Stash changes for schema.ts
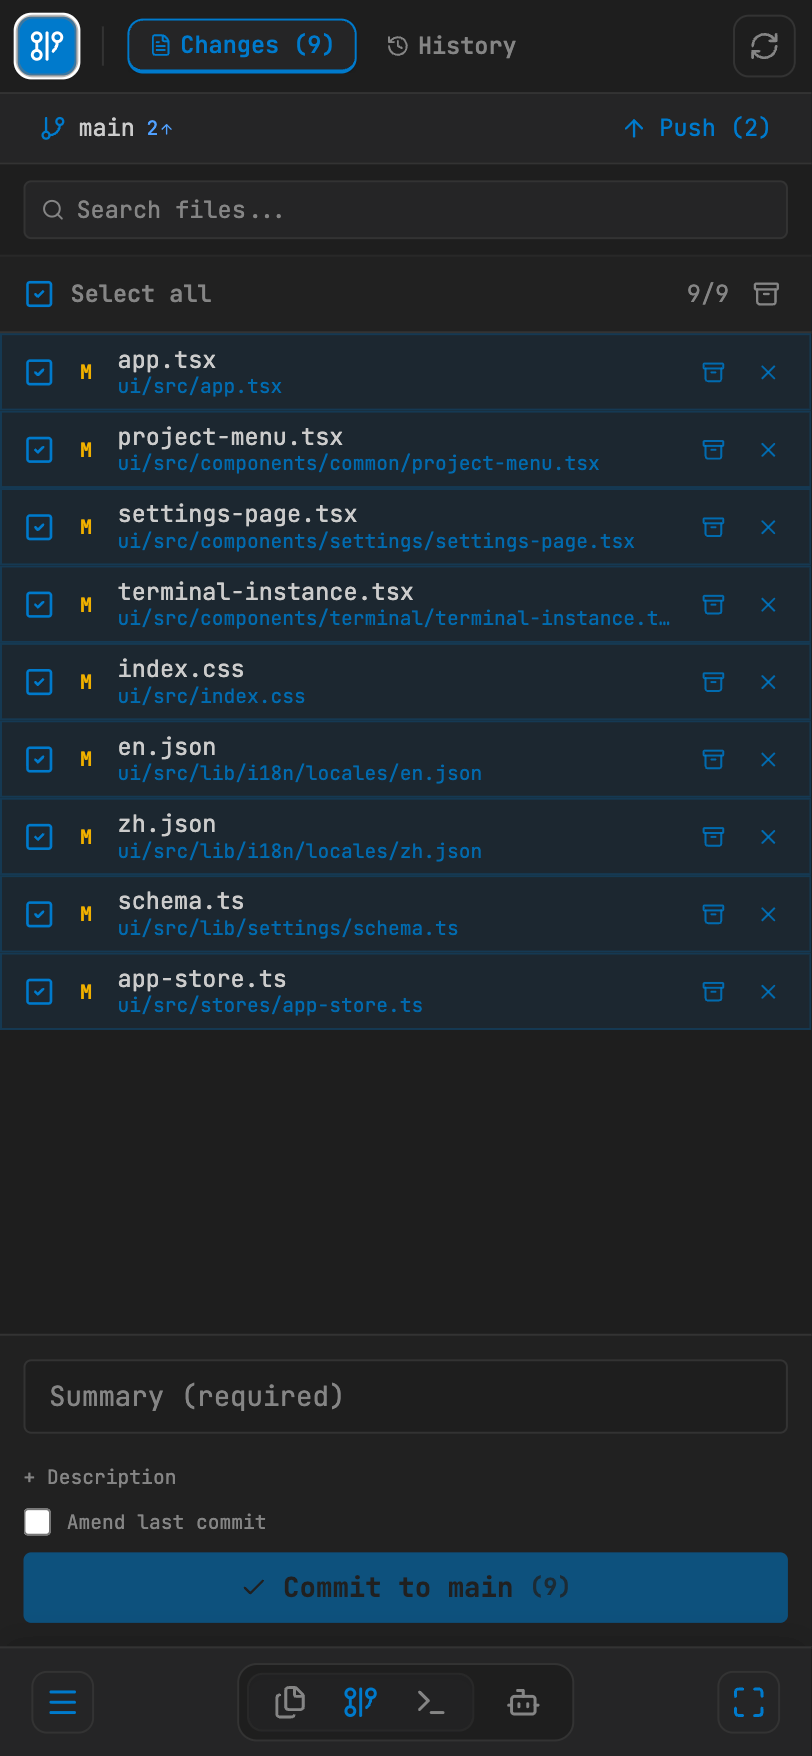 pyautogui.click(x=713, y=914)
